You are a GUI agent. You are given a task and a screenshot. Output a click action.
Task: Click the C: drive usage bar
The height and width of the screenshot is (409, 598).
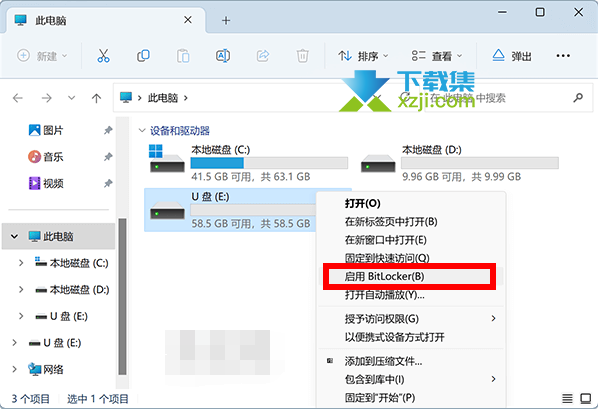(269, 163)
